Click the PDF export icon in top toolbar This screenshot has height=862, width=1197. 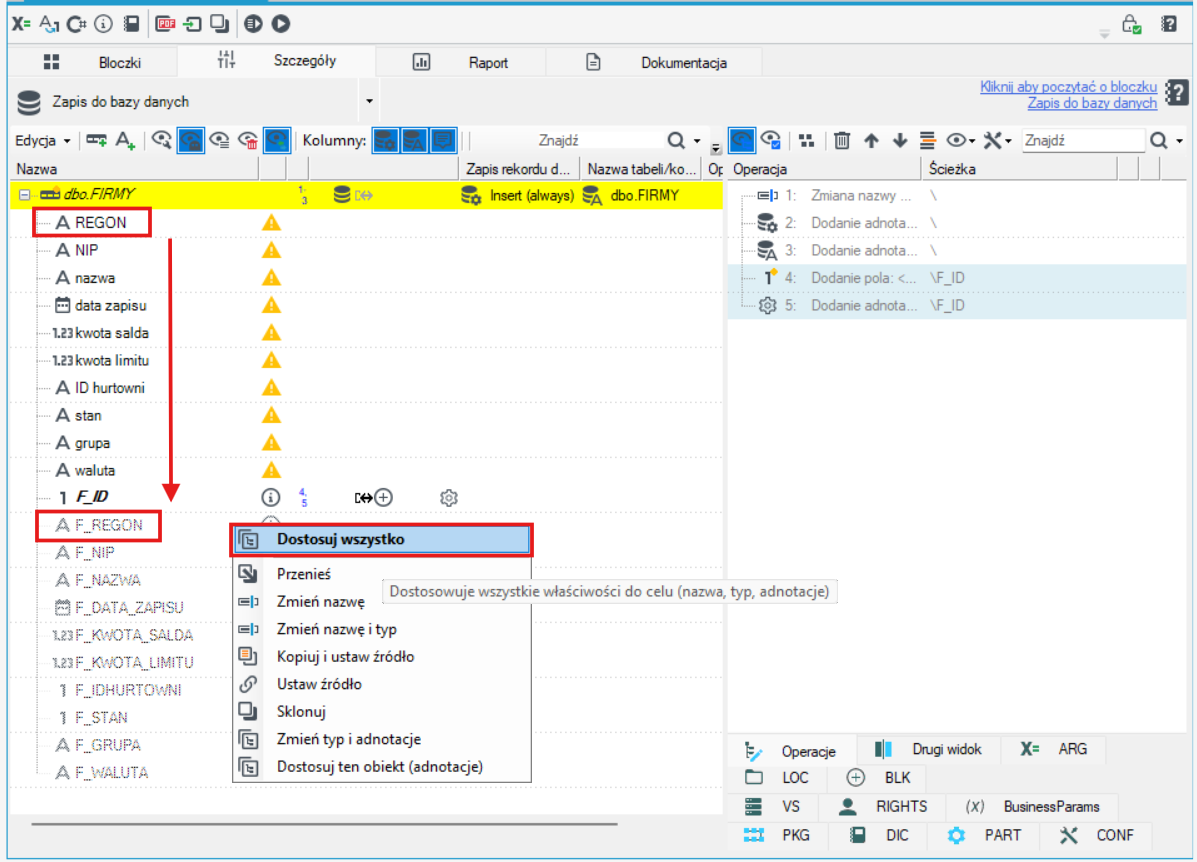tap(165, 24)
